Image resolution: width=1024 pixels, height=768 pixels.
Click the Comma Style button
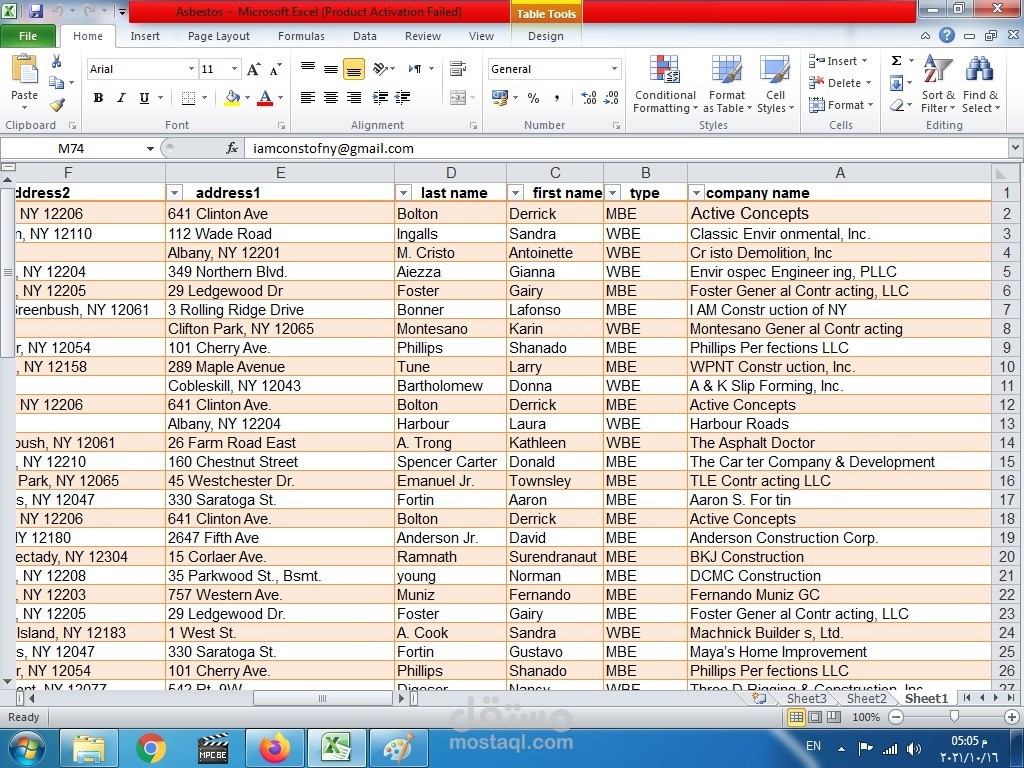click(x=557, y=98)
